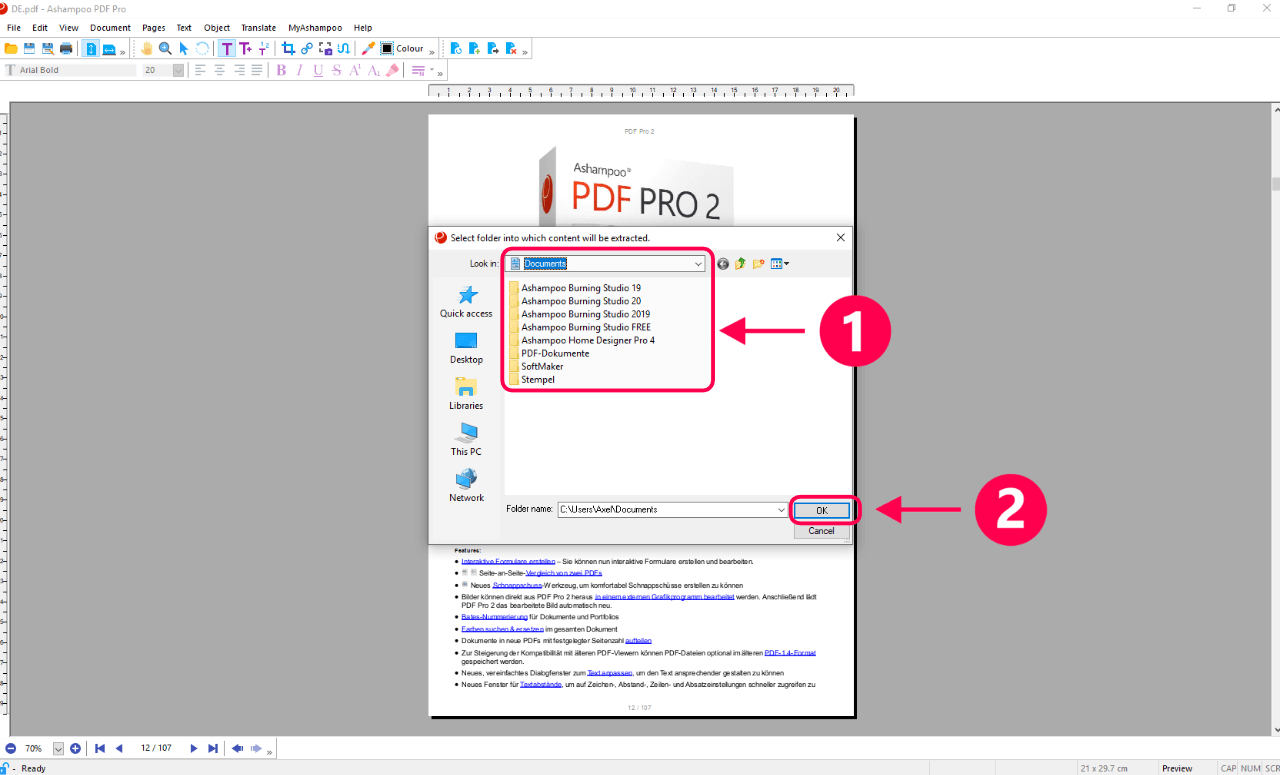This screenshot has height=775, width=1280.
Task: Open the Object menu
Action: pos(217,28)
